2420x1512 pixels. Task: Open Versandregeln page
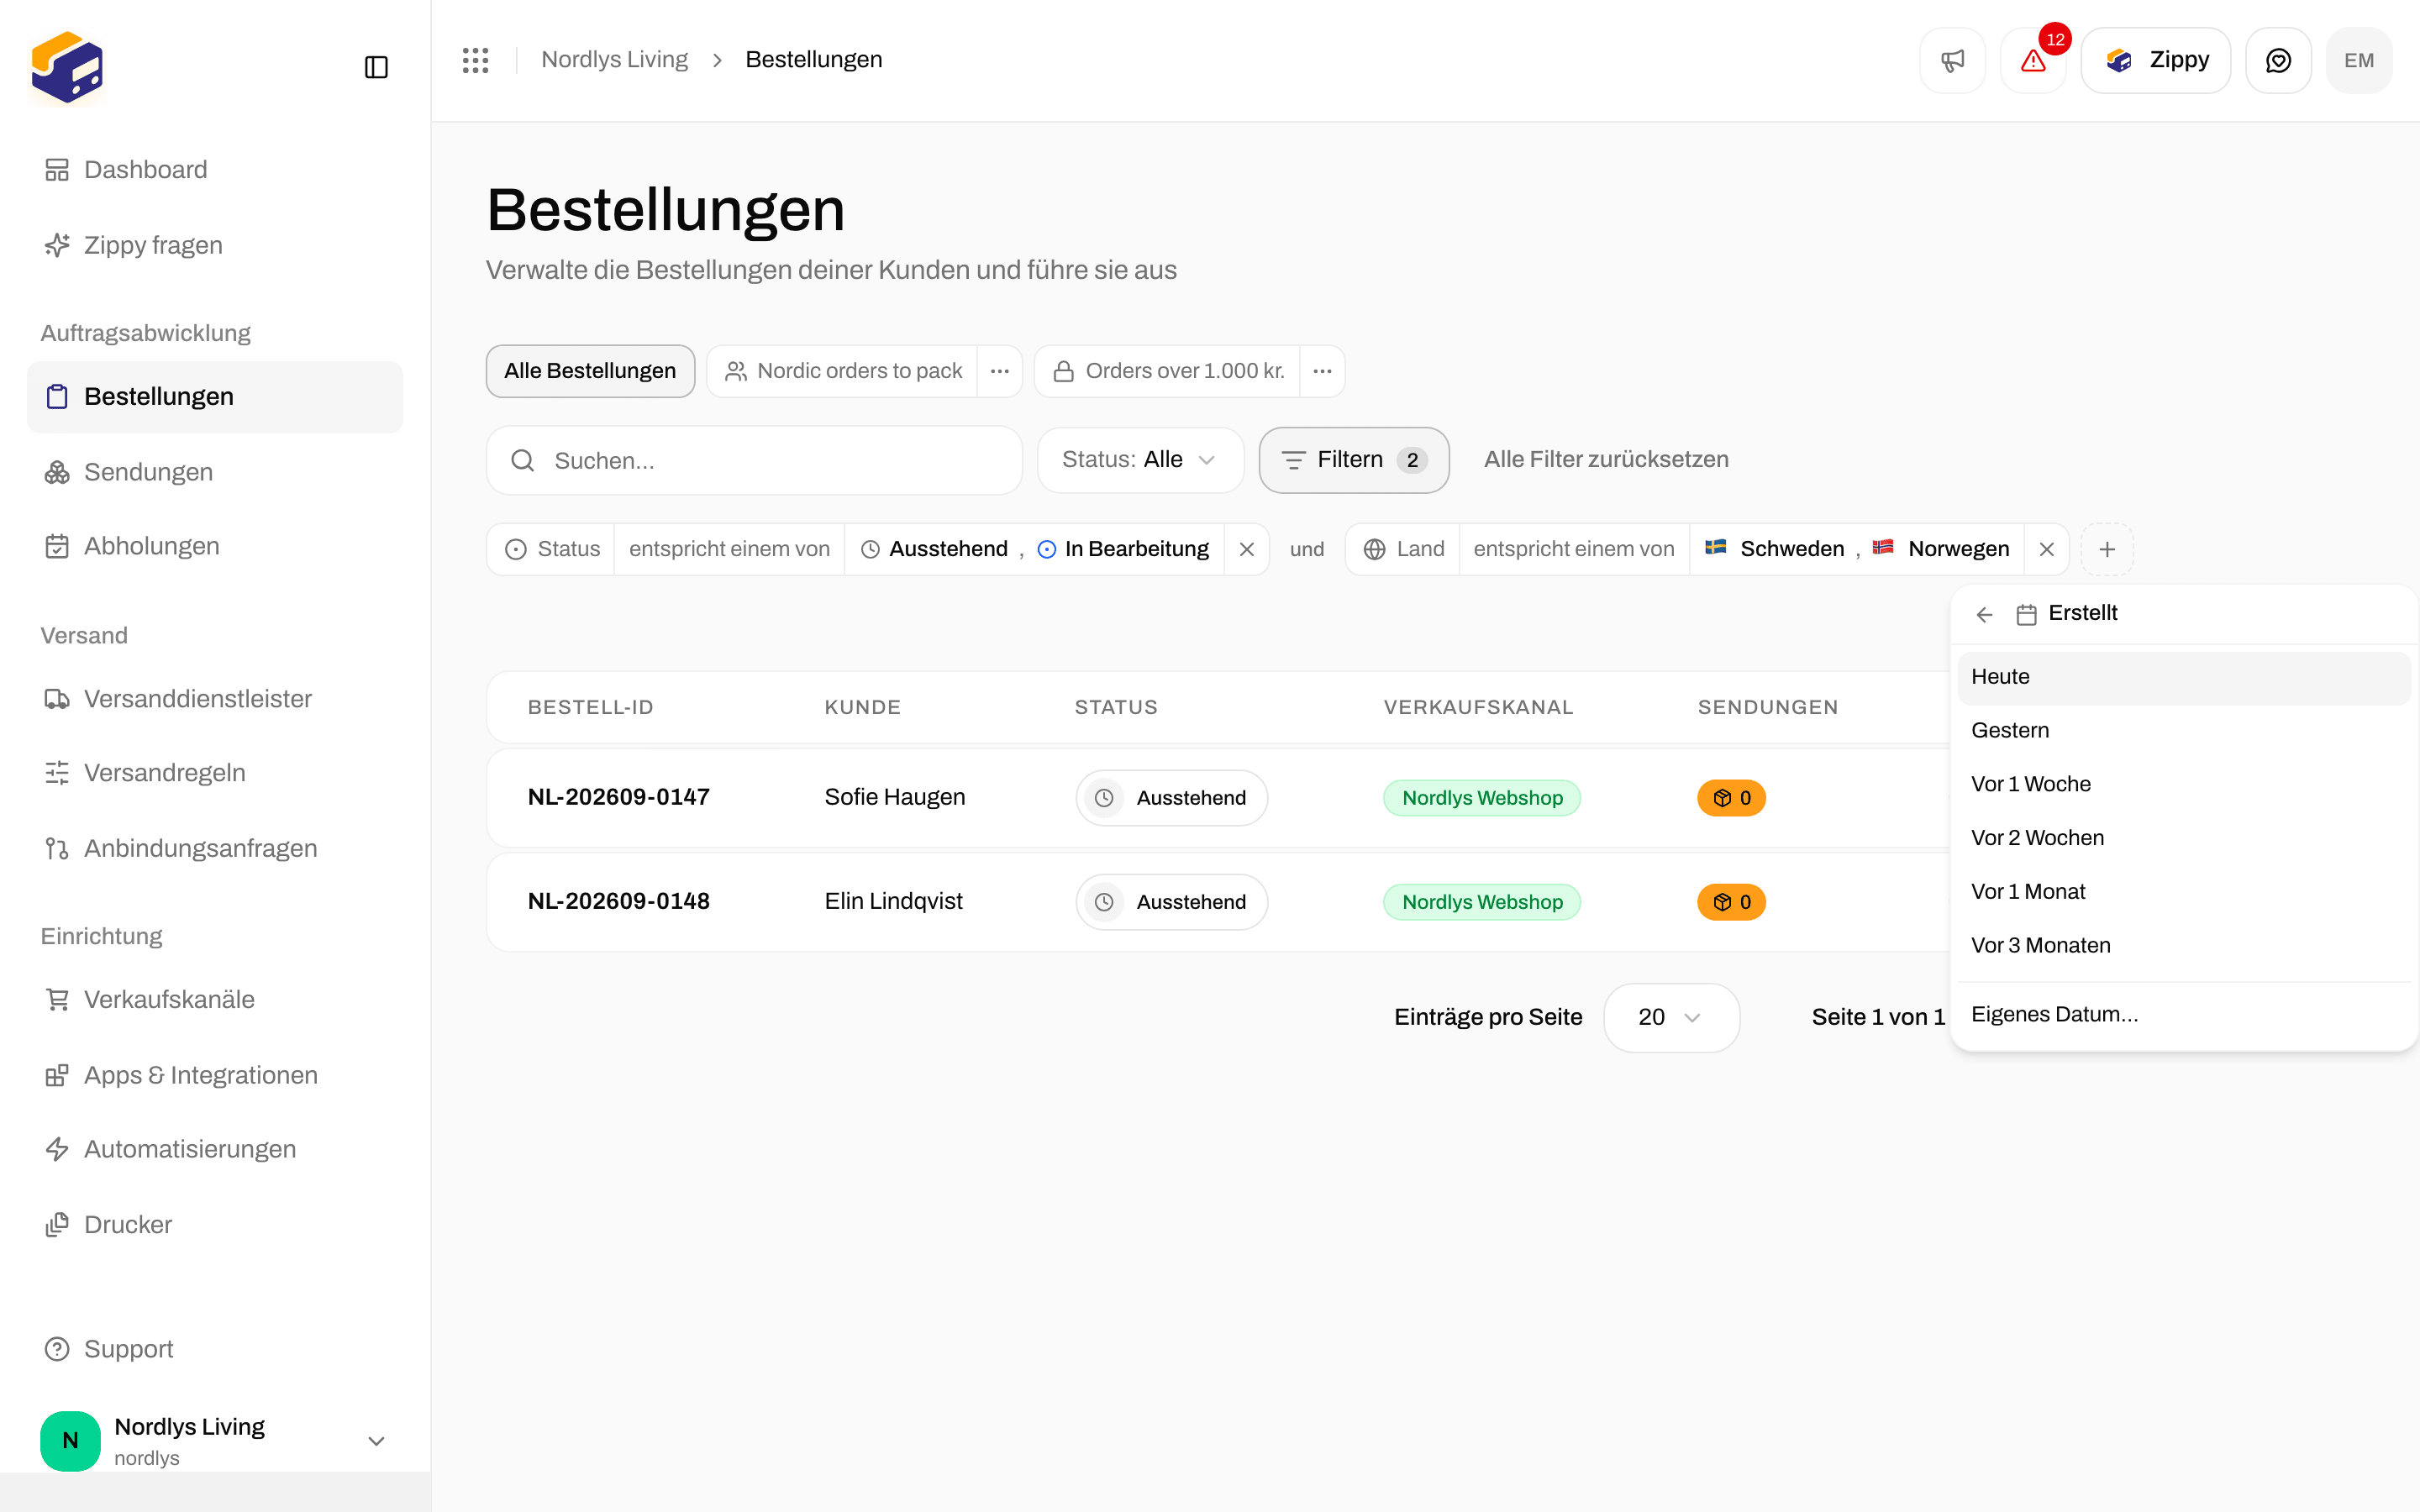tap(215, 773)
